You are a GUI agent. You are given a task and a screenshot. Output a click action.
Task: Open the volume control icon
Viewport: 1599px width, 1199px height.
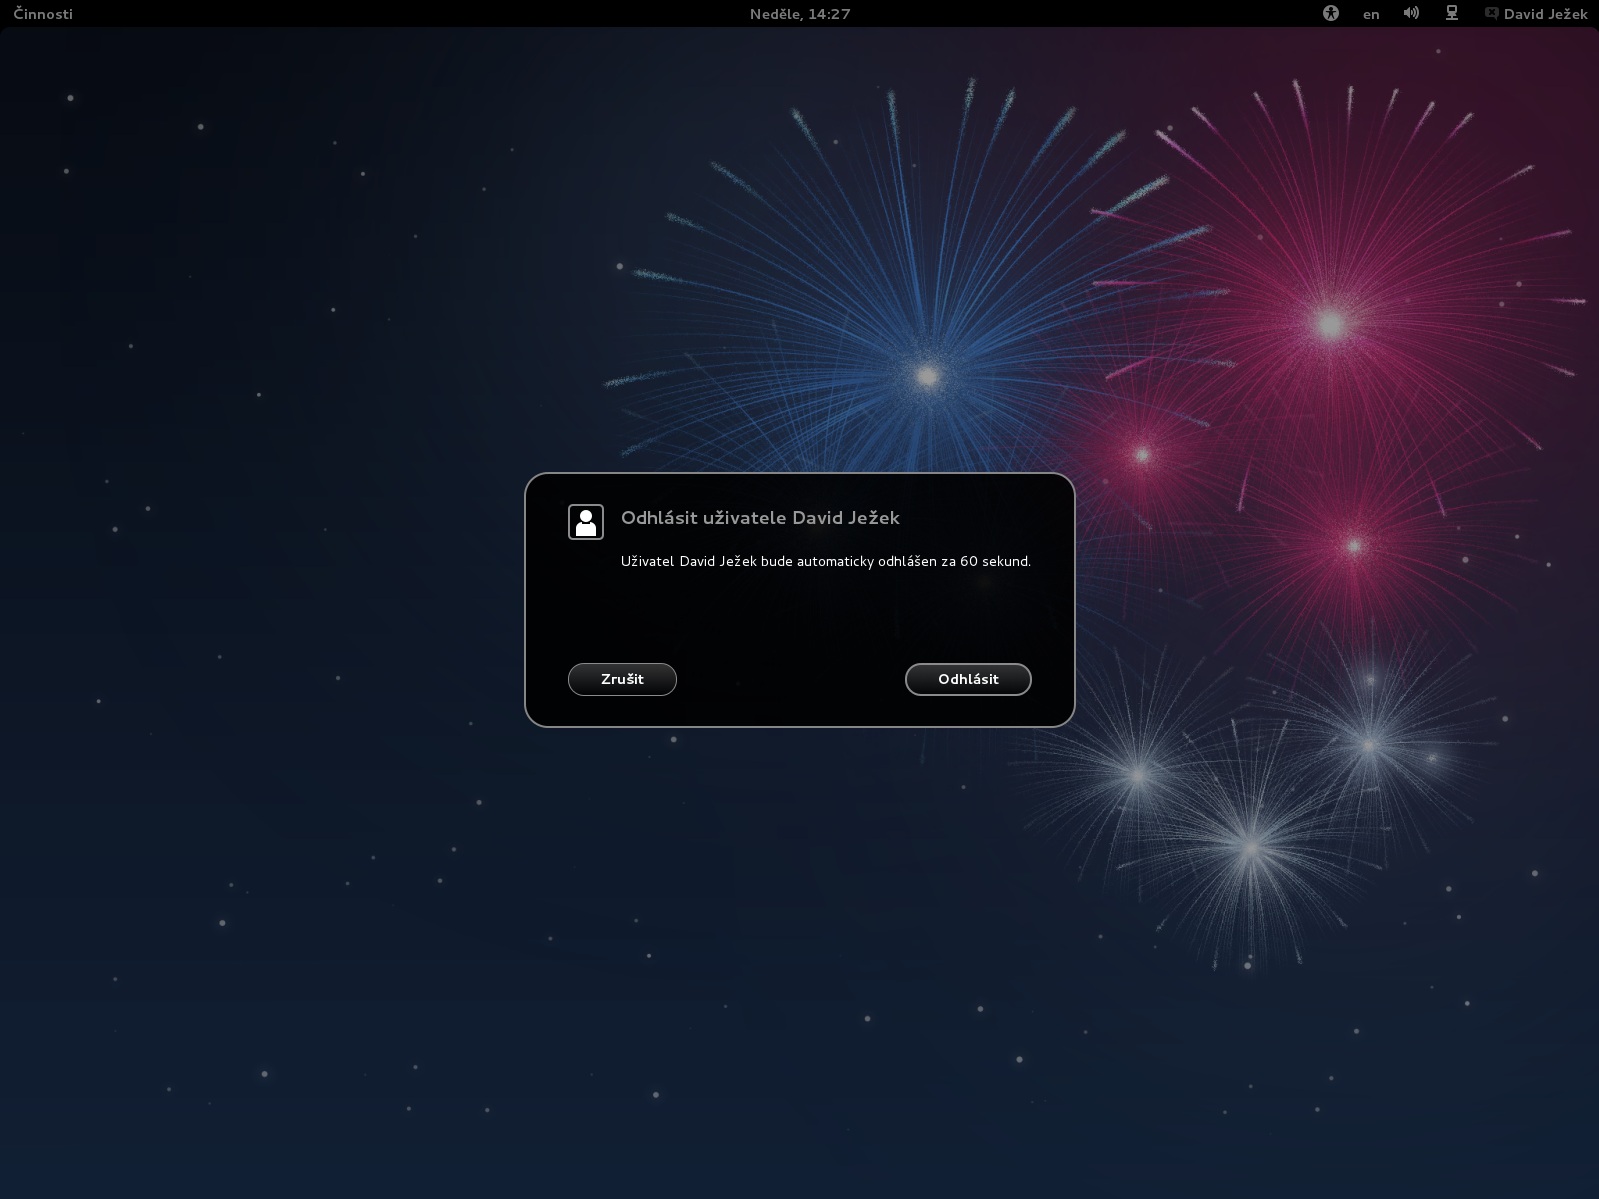1411,14
